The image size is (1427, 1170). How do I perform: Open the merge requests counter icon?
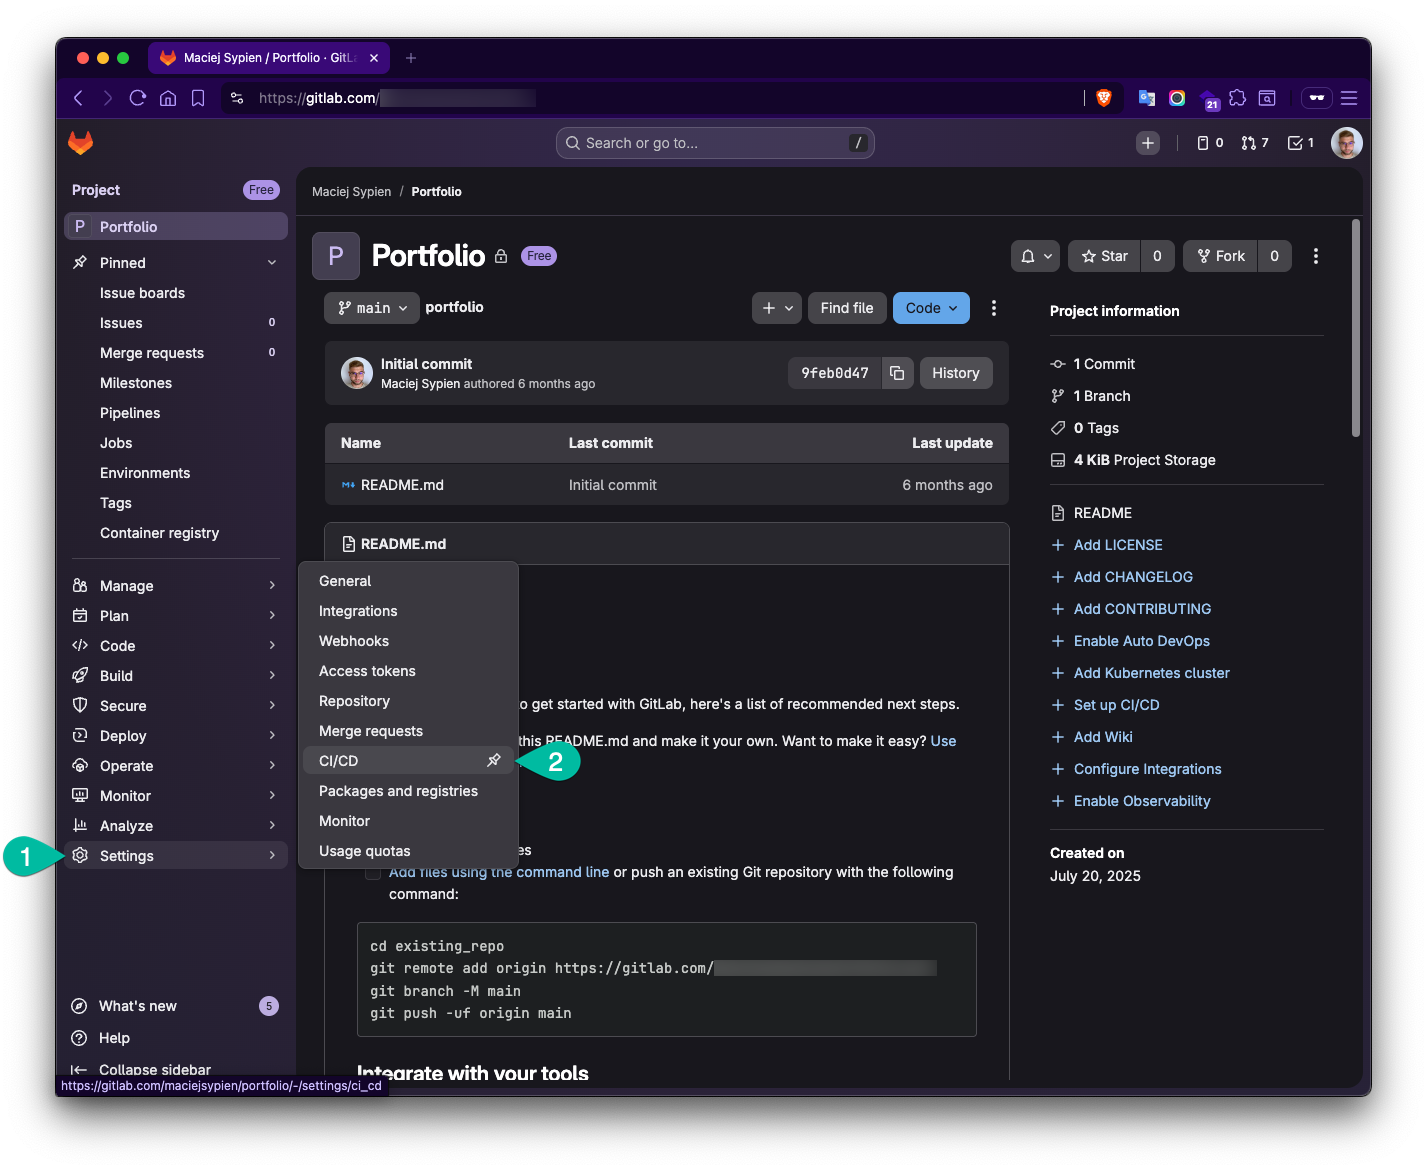point(1248,142)
